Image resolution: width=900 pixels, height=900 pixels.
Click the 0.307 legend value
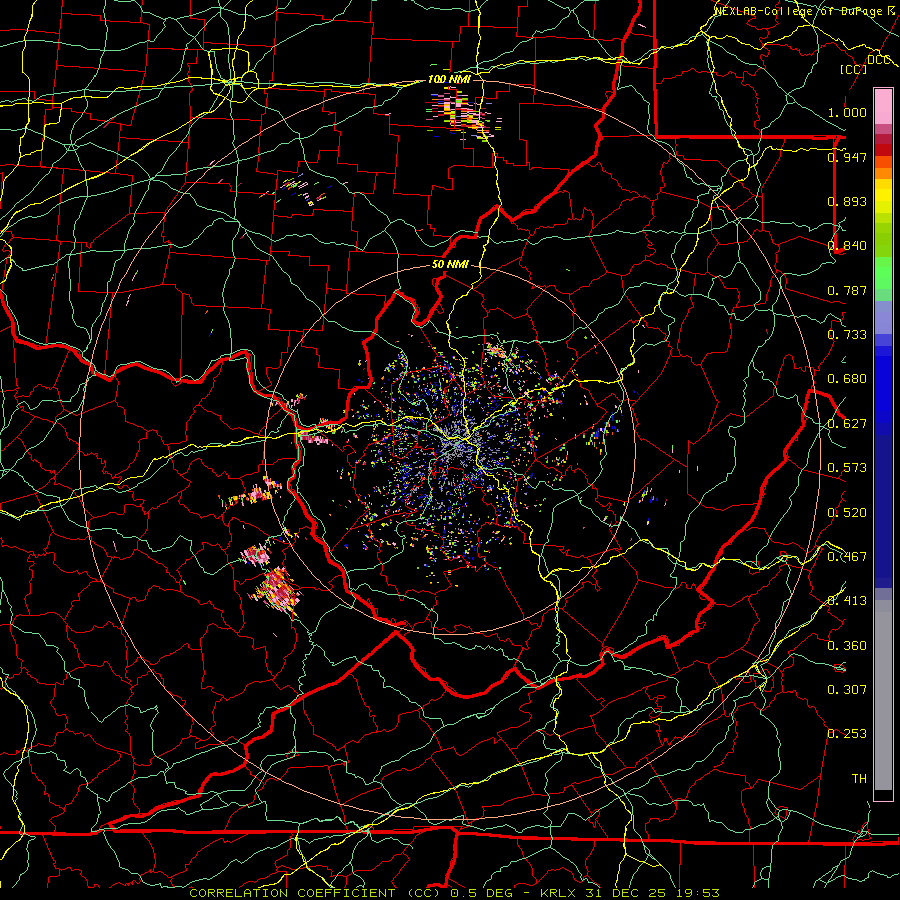point(847,690)
